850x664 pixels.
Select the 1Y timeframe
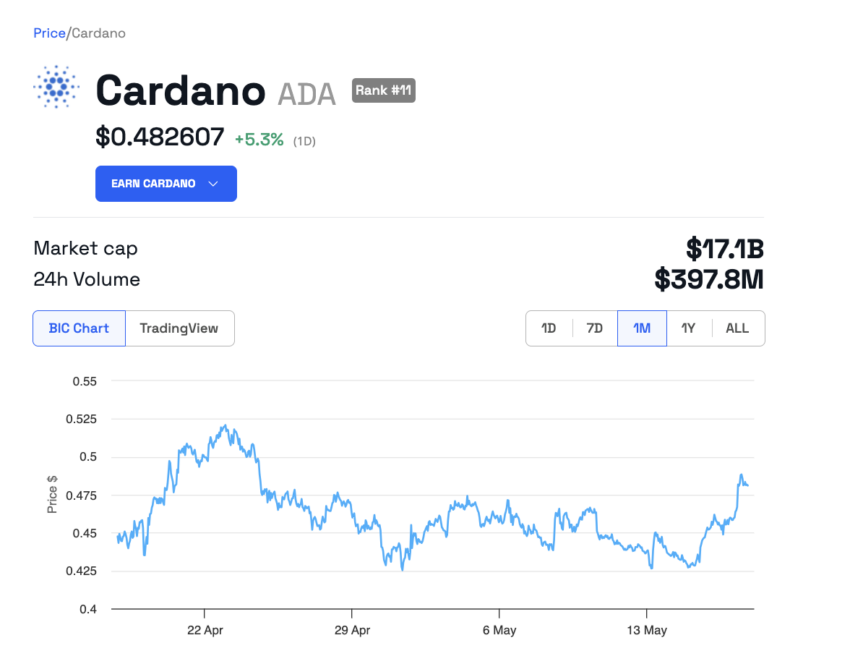click(688, 328)
